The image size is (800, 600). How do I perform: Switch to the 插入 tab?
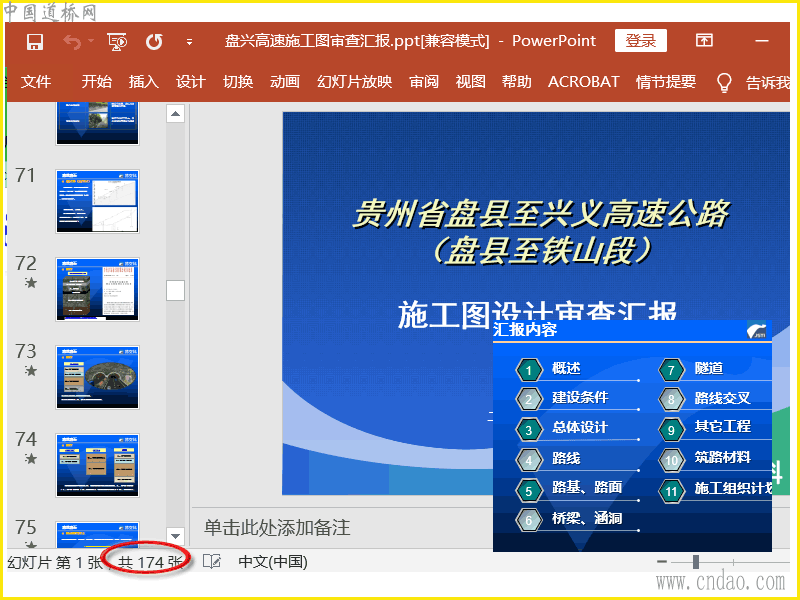pyautogui.click(x=143, y=82)
